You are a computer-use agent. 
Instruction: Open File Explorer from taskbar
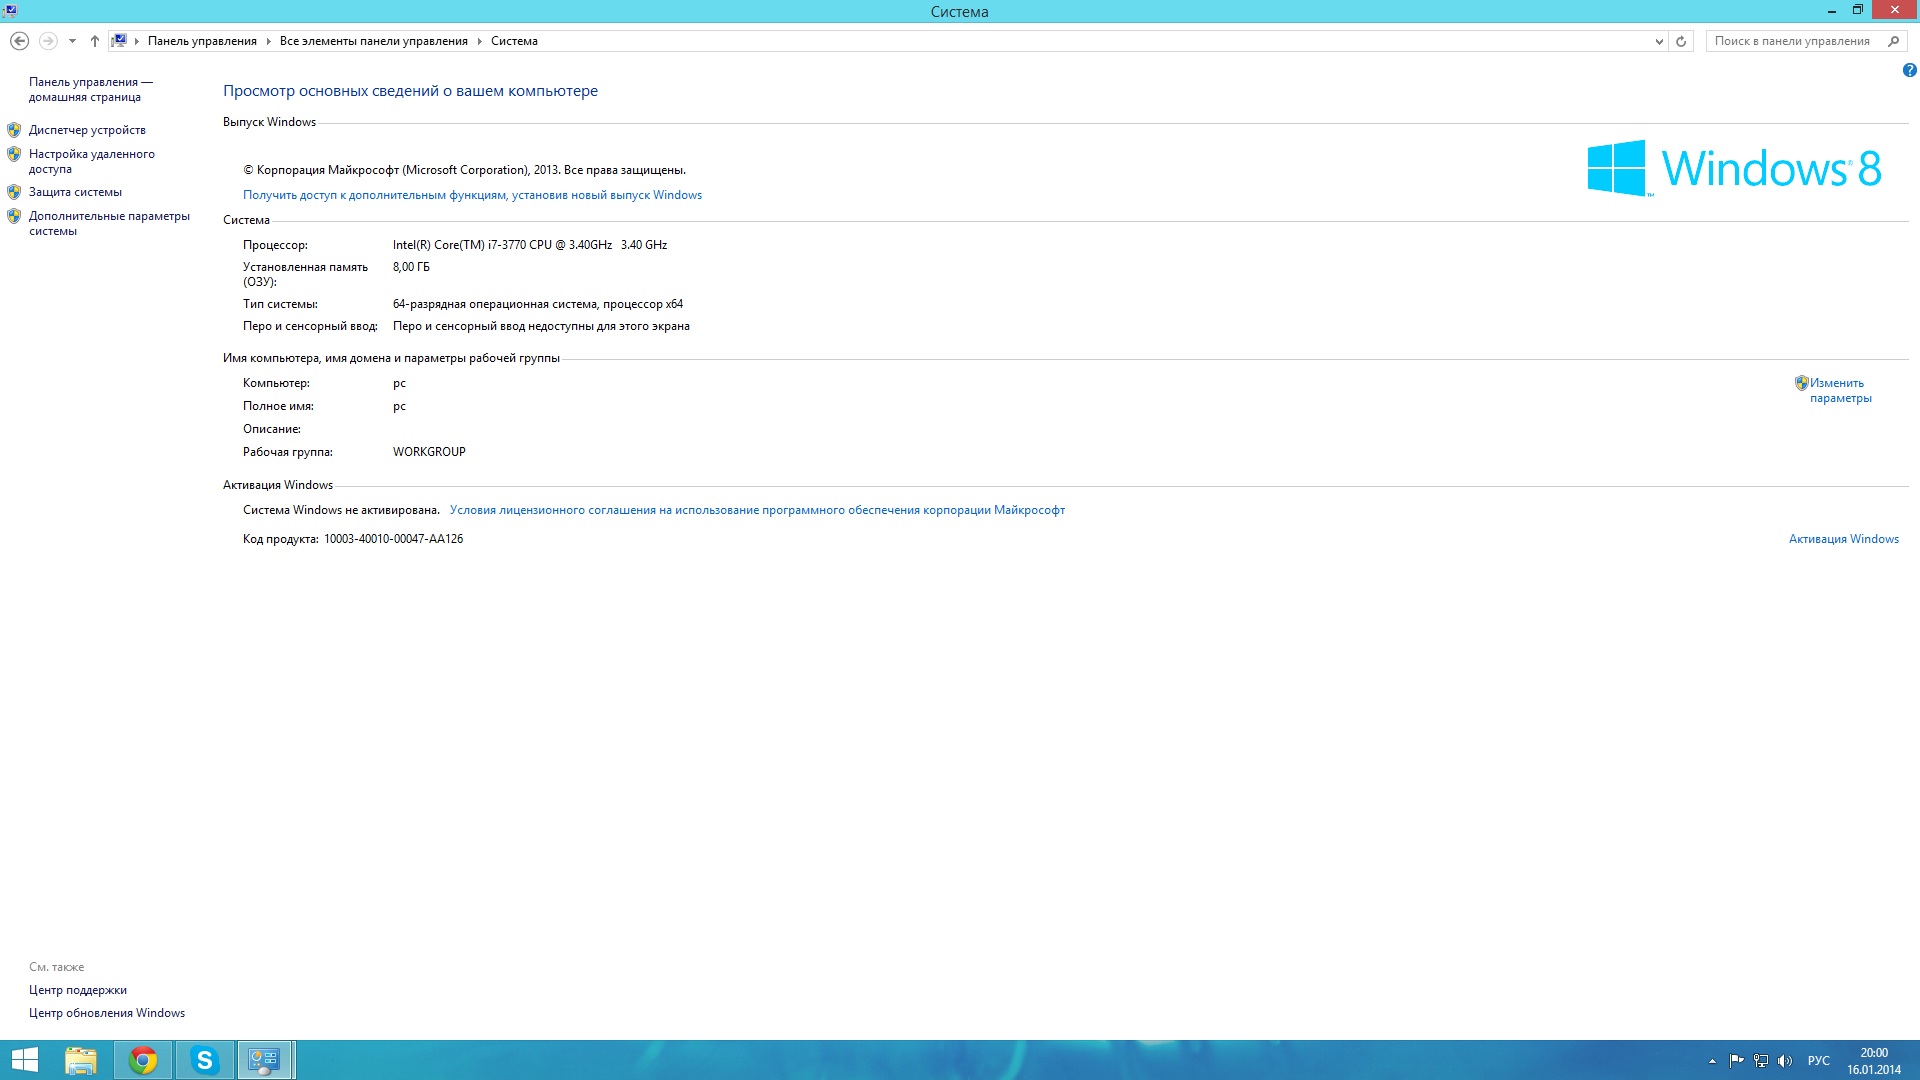pos(81,1060)
